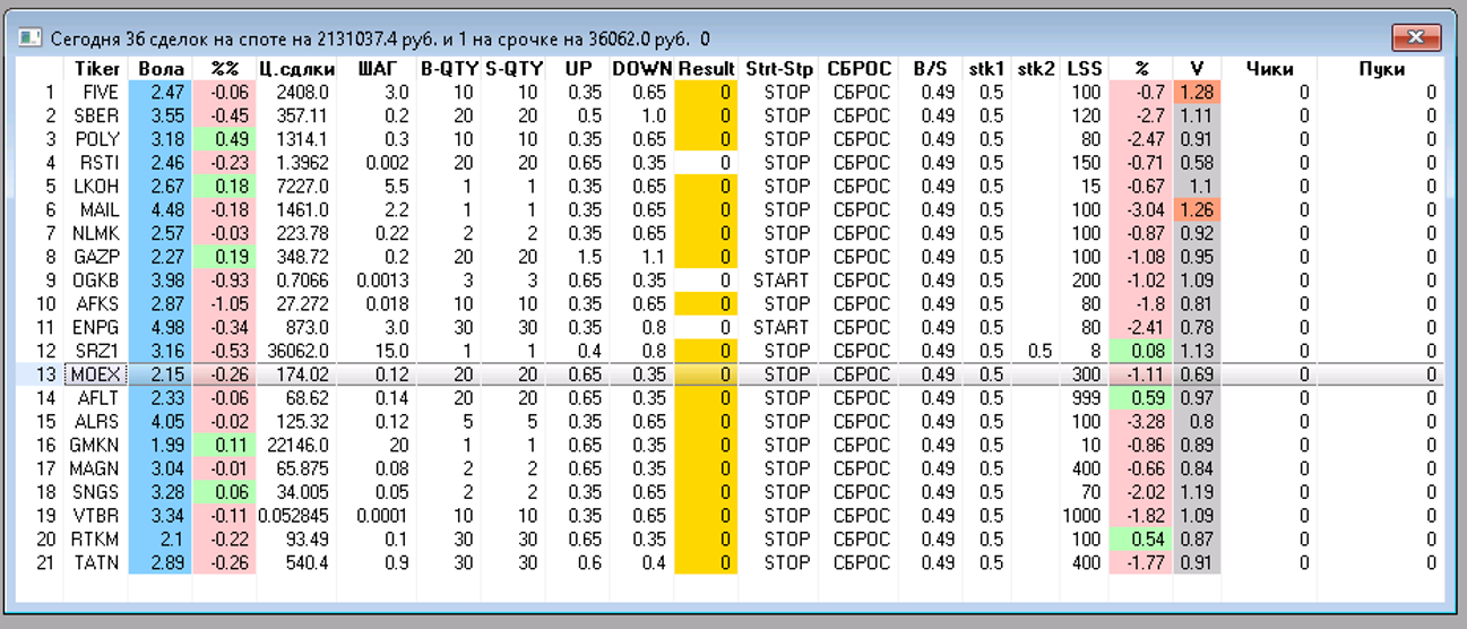
Task: Click the 0.0013 step value
Action: click(382, 280)
